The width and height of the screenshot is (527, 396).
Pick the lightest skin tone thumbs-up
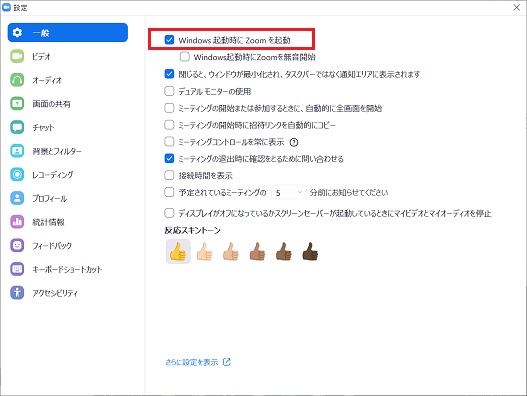pyautogui.click(x=204, y=251)
